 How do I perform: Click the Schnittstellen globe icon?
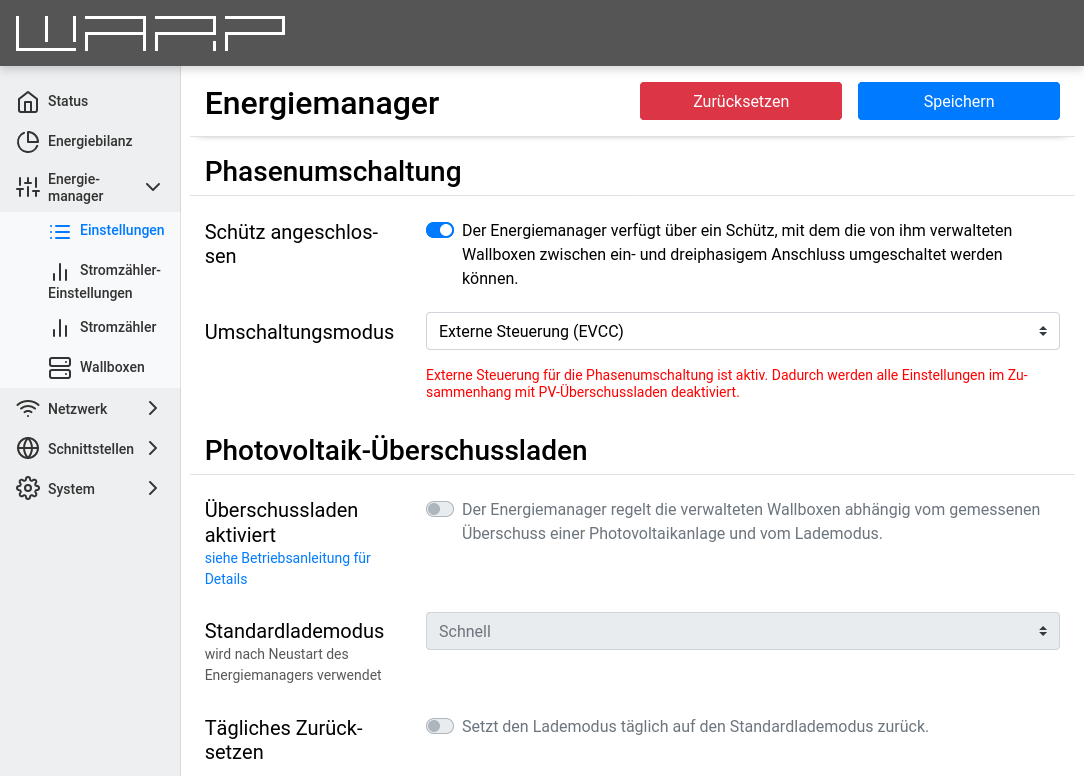tap(27, 448)
